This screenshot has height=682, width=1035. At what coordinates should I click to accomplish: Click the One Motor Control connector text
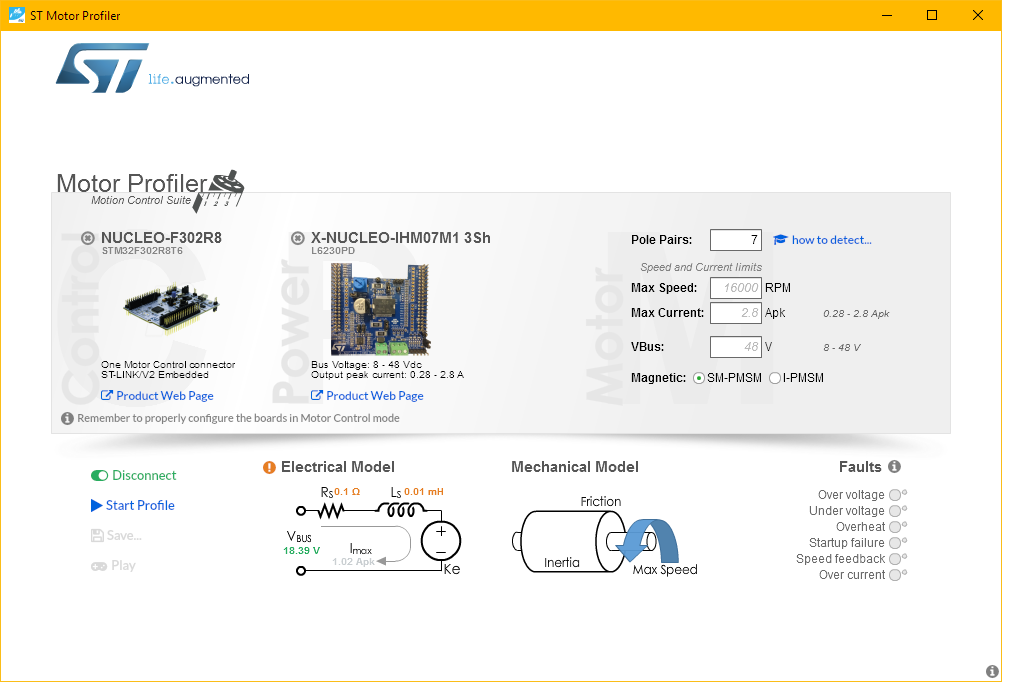[168, 364]
